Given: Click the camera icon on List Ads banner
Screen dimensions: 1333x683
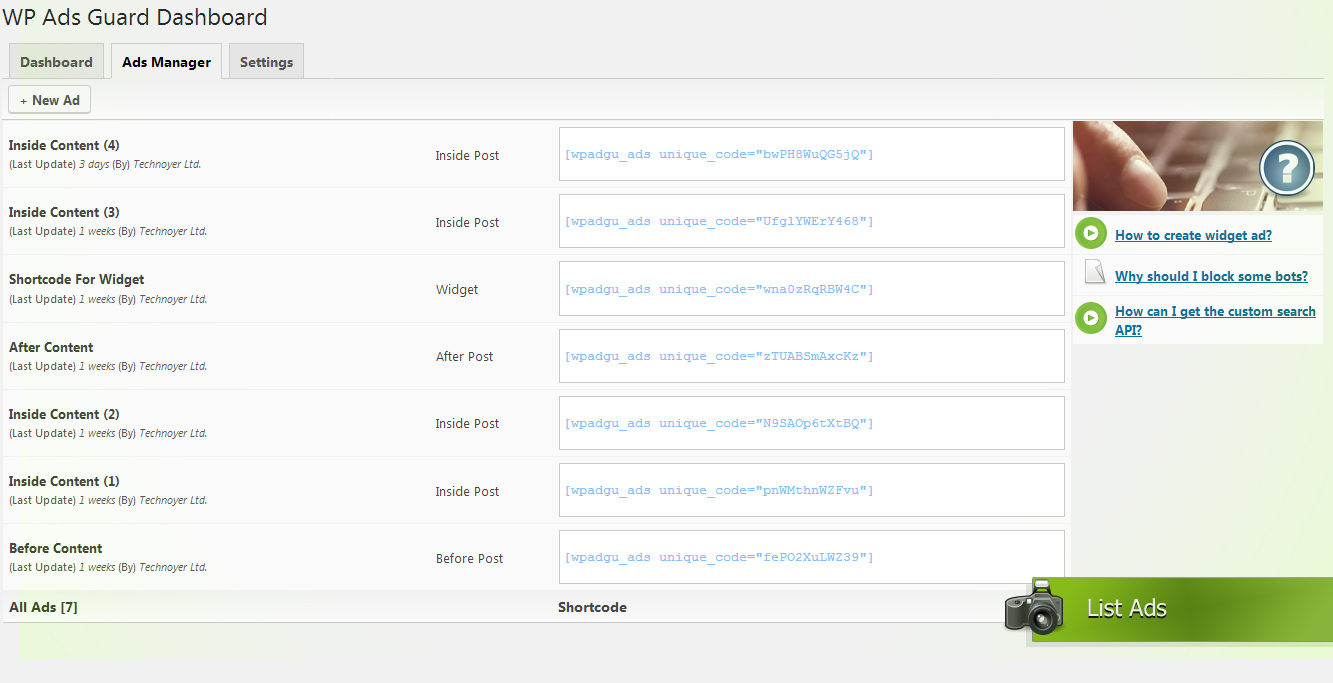Looking at the screenshot, I should point(1034,606).
